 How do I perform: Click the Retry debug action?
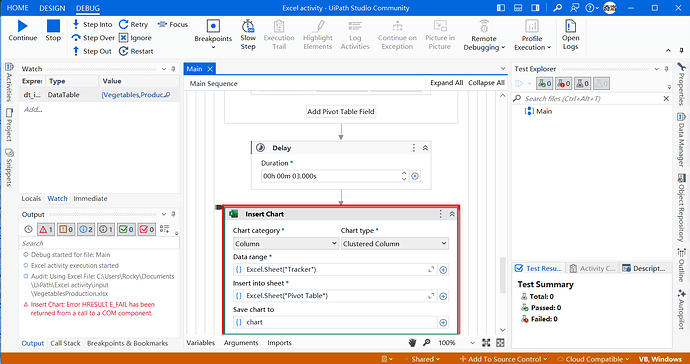[133, 24]
